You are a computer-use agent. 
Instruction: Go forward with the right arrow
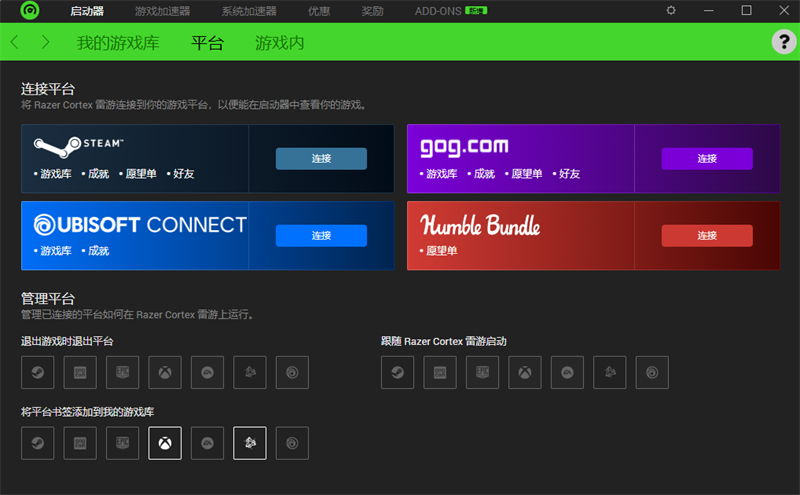pyautogui.click(x=45, y=42)
